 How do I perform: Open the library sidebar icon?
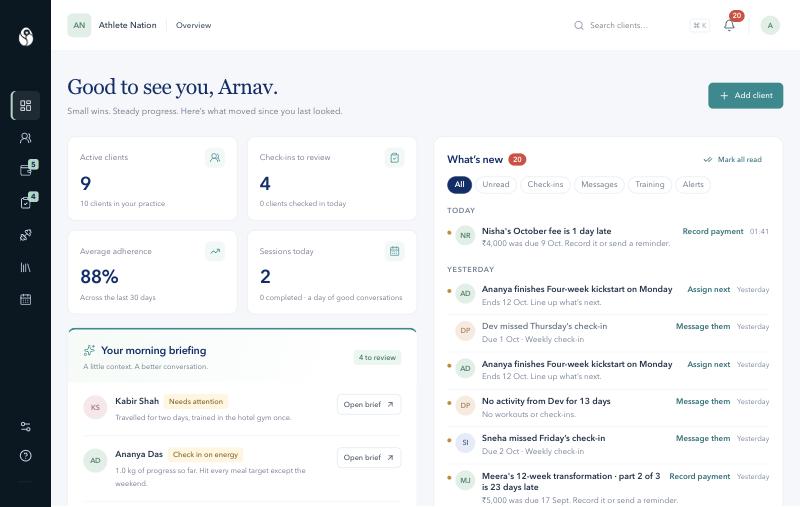click(x=26, y=267)
